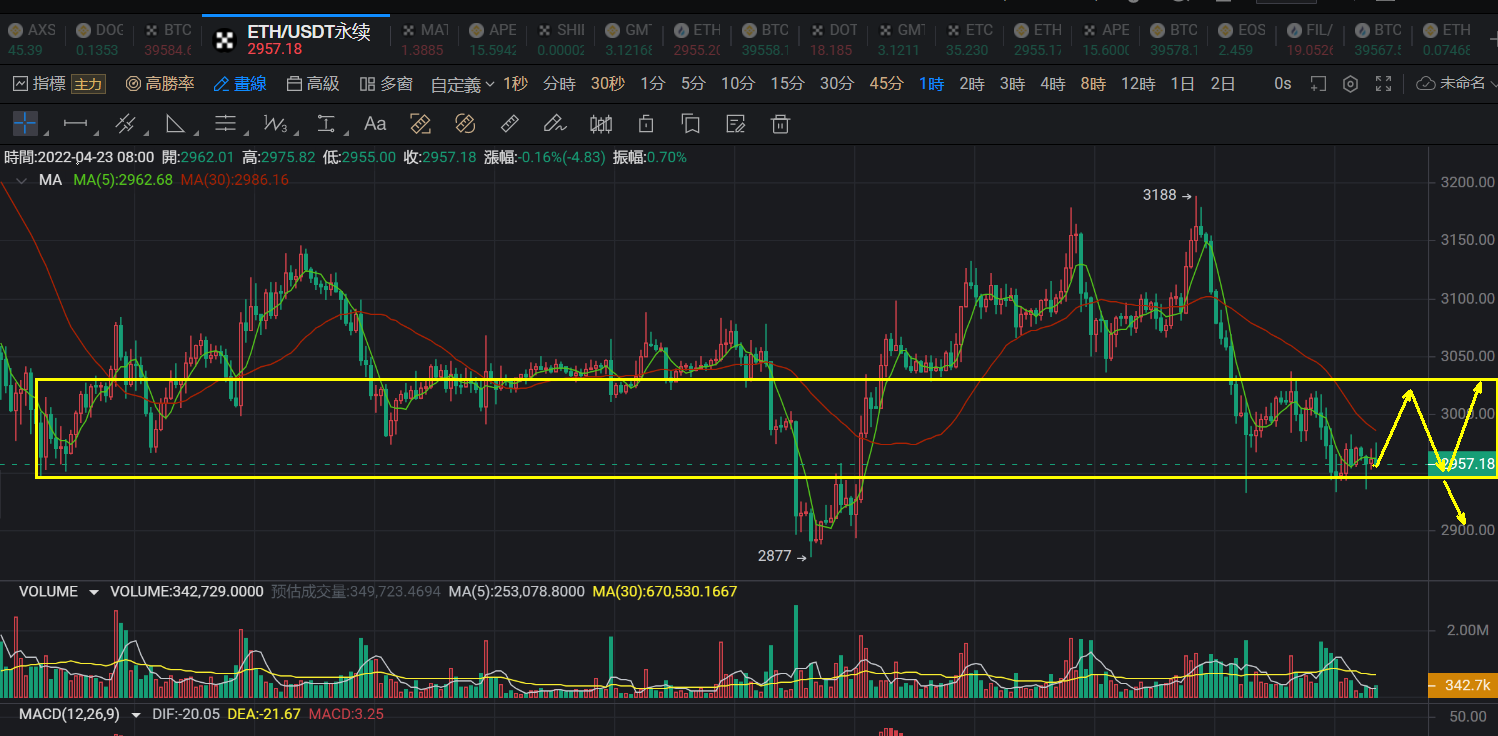Open the 指標 indicators panel
This screenshot has width=1498, height=736.
point(40,84)
